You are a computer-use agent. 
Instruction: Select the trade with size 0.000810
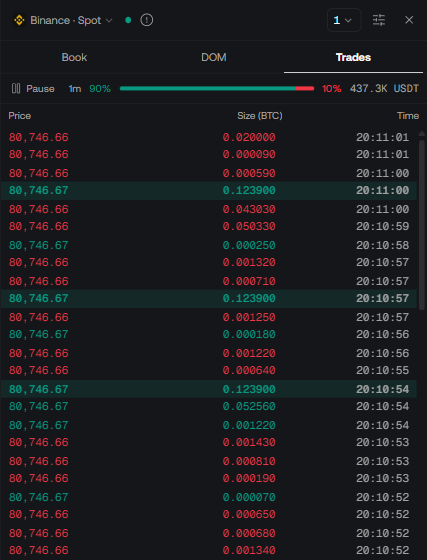click(209, 461)
